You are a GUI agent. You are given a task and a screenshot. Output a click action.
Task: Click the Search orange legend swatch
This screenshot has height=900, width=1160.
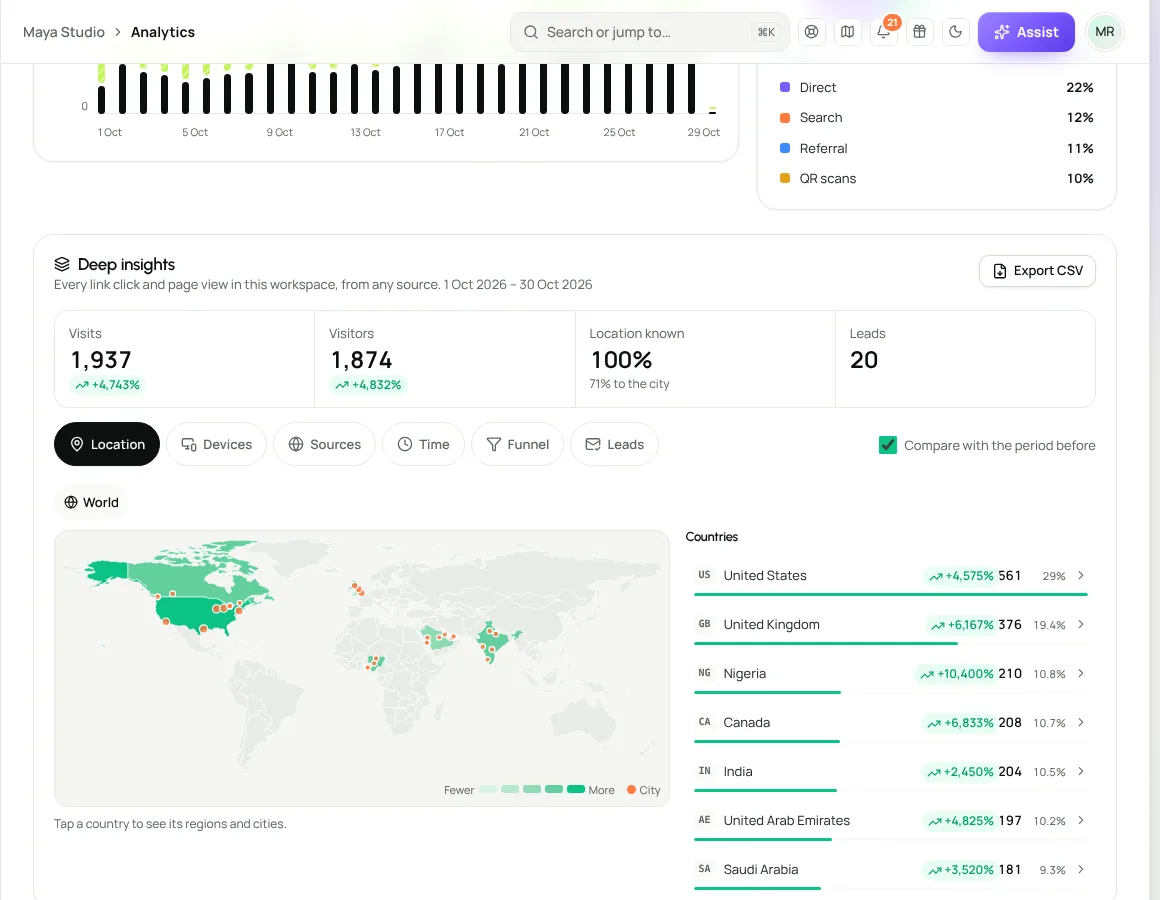tap(785, 118)
